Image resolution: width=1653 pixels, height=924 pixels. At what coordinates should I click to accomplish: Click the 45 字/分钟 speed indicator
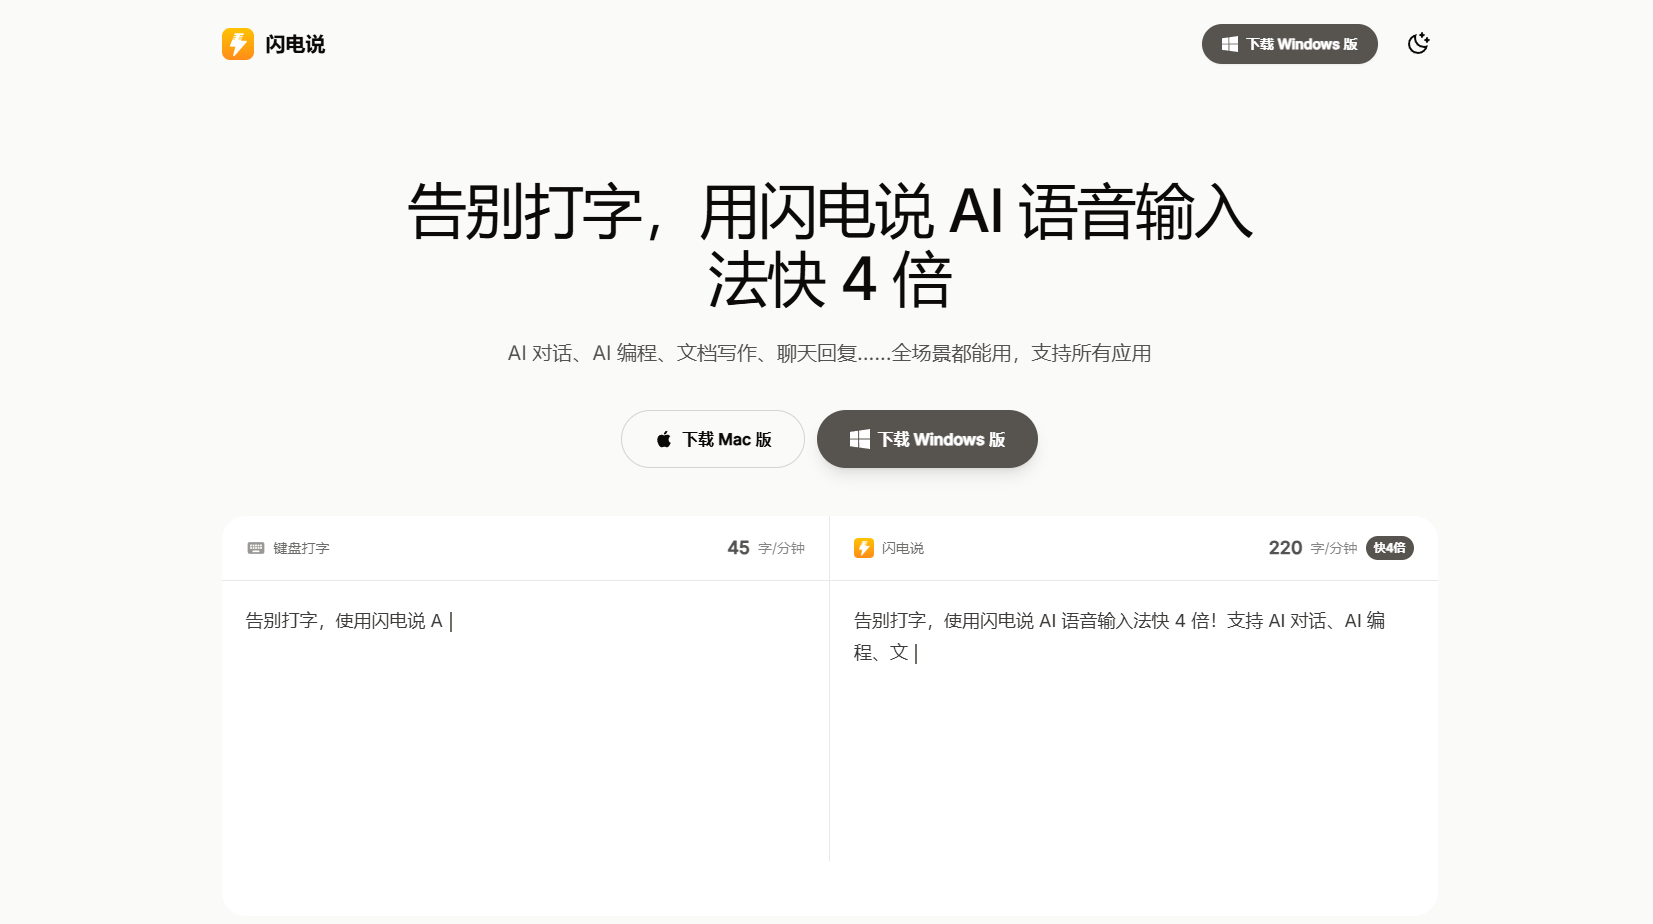[765, 548]
